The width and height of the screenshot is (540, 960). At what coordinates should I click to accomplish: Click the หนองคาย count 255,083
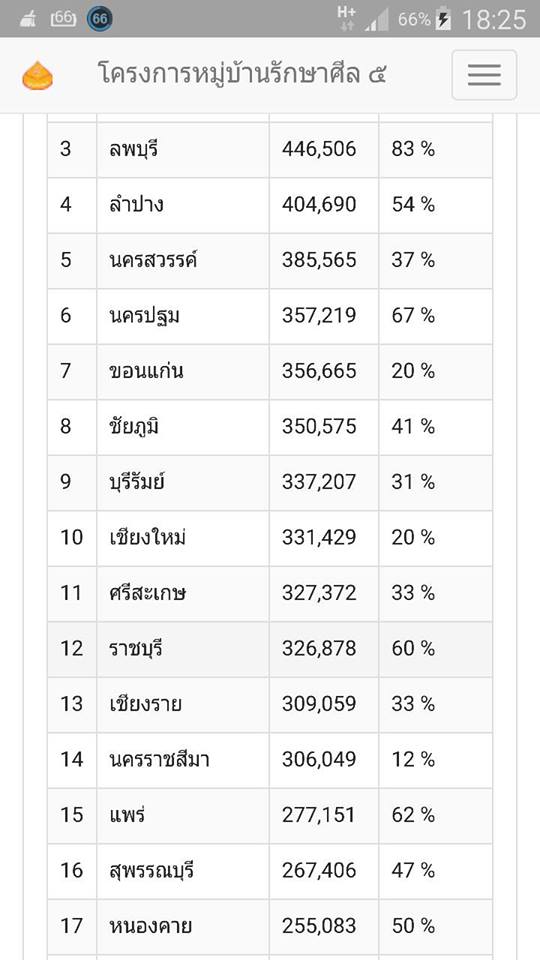click(x=319, y=926)
